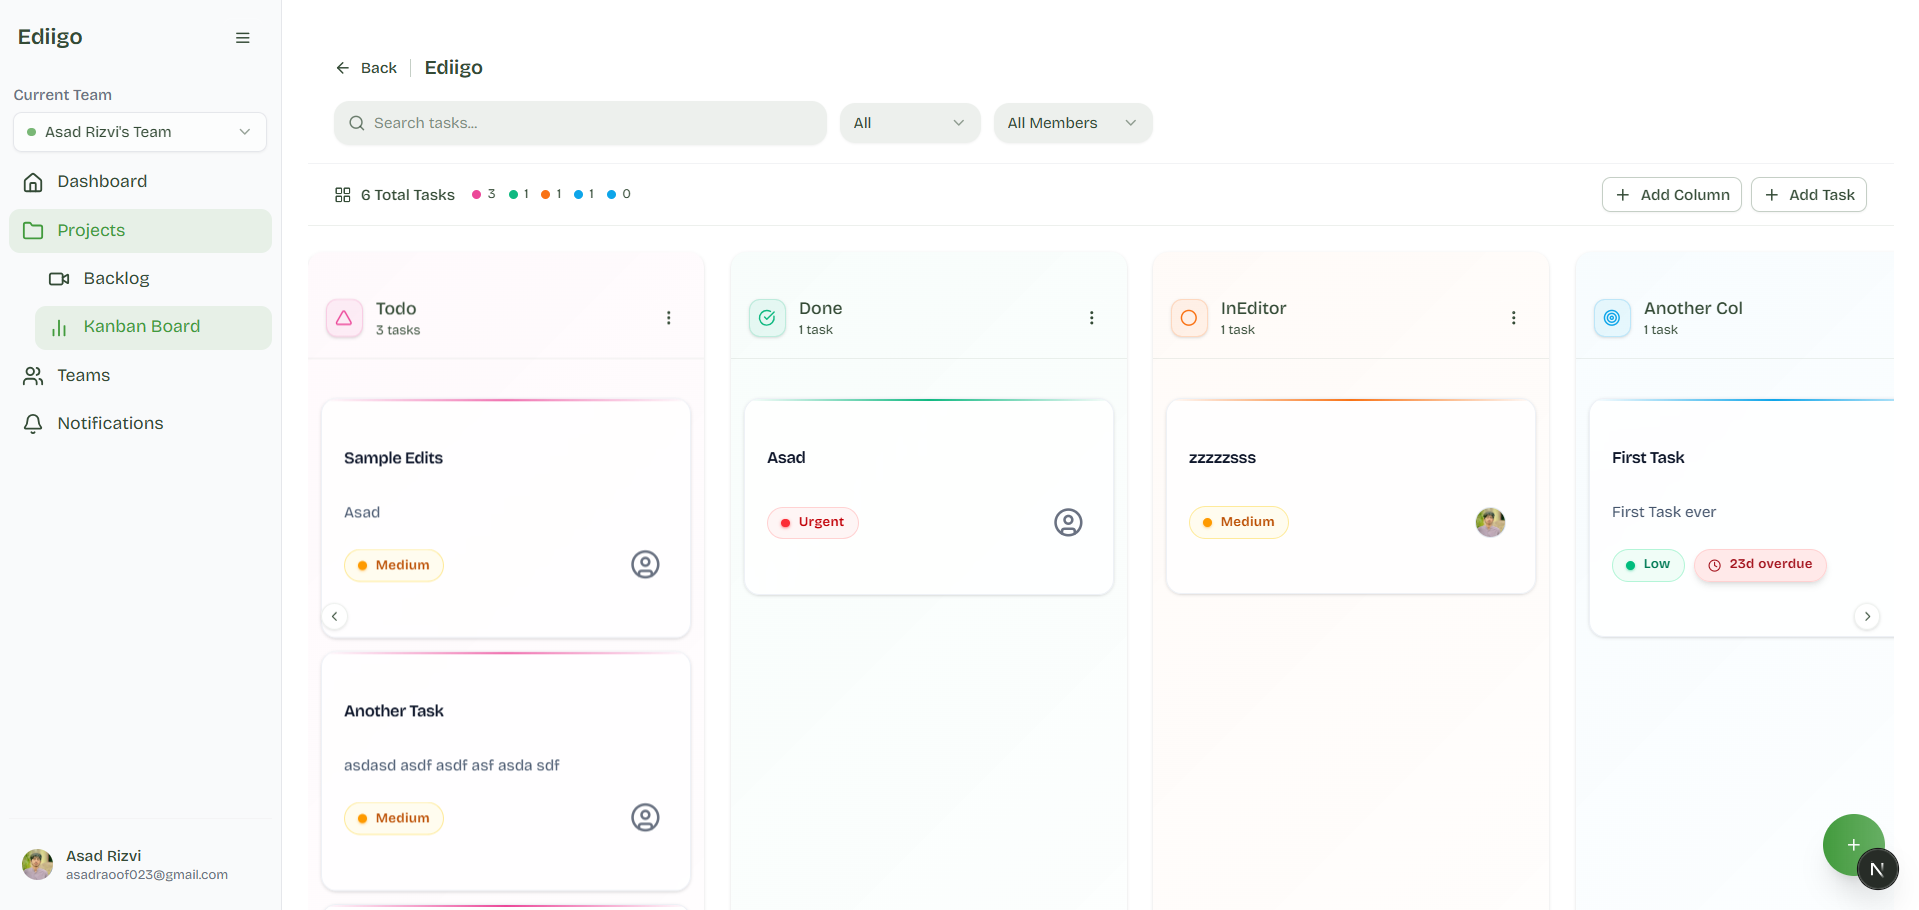Click the search magnifier icon
The height and width of the screenshot is (910, 1919).
coord(356,123)
